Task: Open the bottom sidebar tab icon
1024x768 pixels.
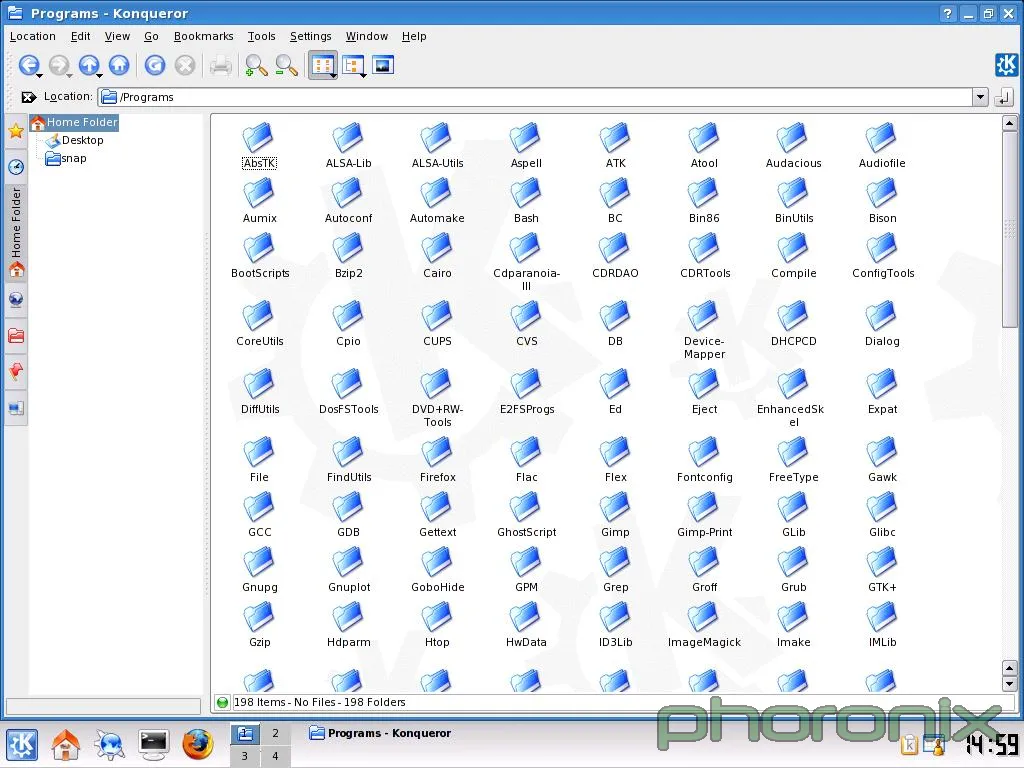Action: [16, 409]
